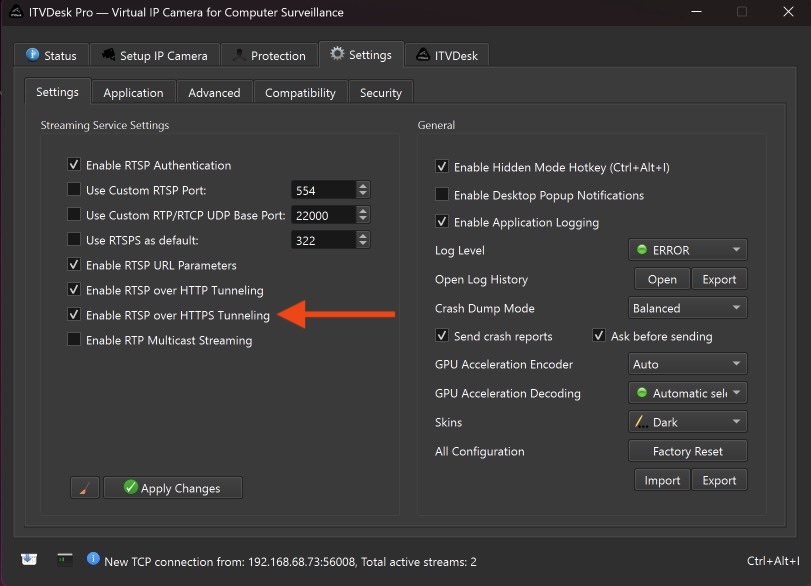The width and height of the screenshot is (811, 586).
Task: Switch to the Status tab
Action: pos(51,55)
